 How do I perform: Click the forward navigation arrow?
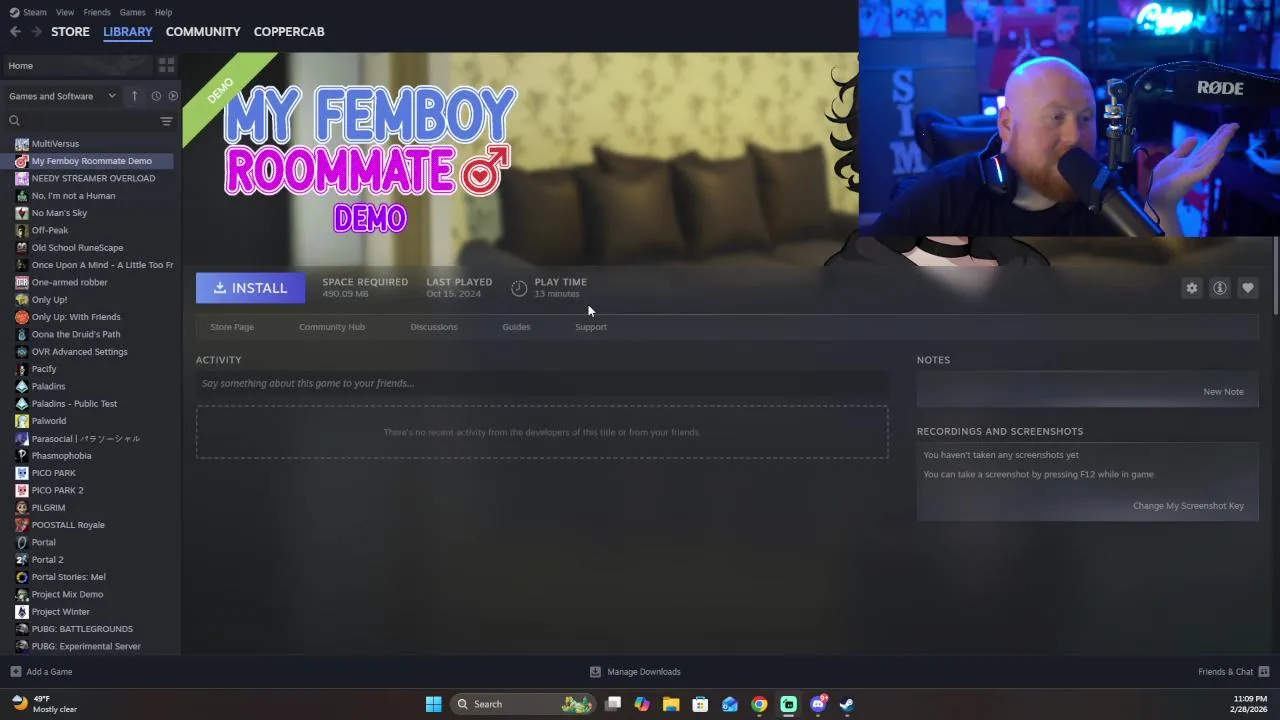click(x=37, y=32)
